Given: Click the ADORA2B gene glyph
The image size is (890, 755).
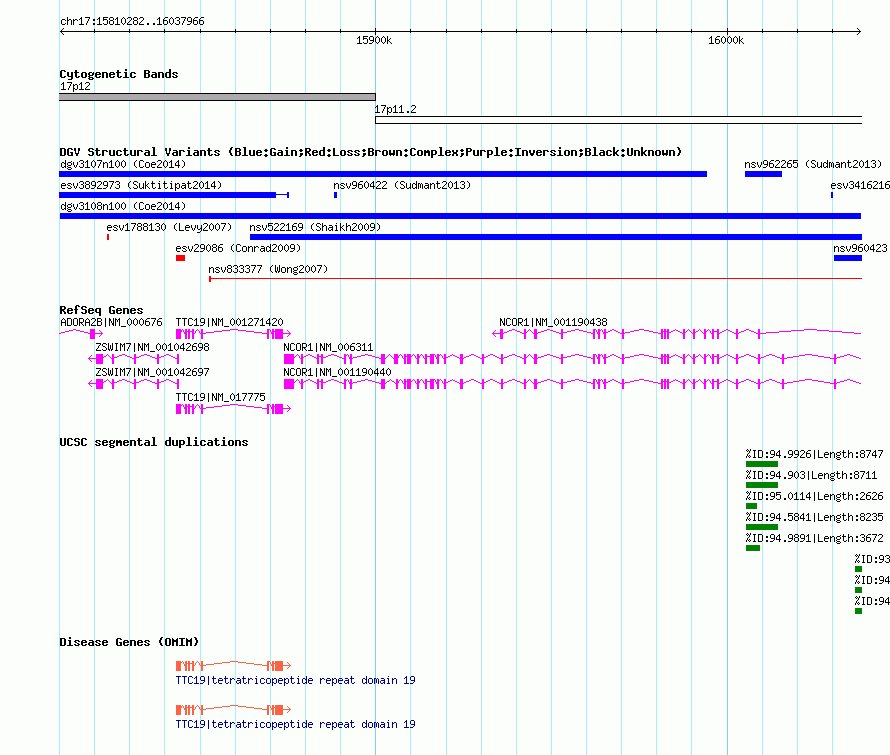Looking at the screenshot, I should tap(81, 334).
